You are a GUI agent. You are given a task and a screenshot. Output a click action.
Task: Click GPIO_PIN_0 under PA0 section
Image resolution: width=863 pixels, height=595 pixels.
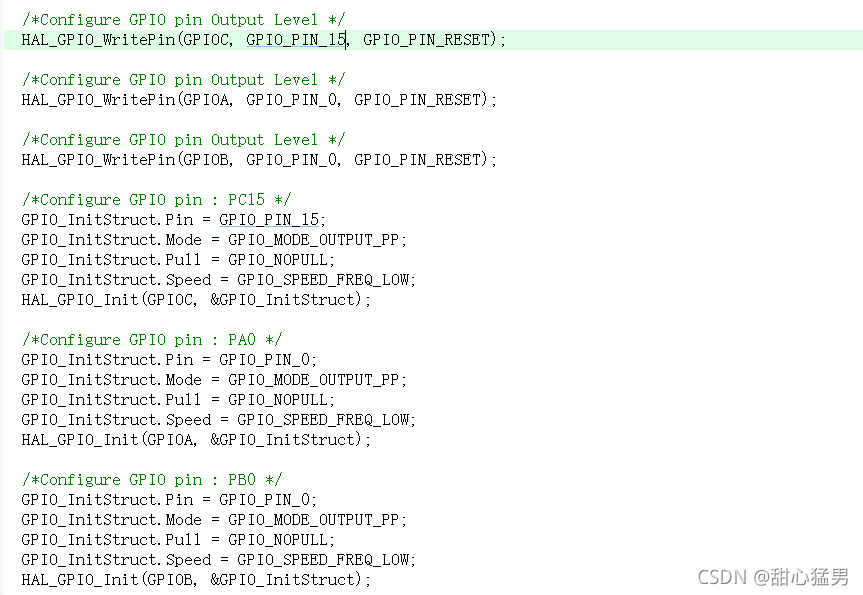(x=264, y=359)
